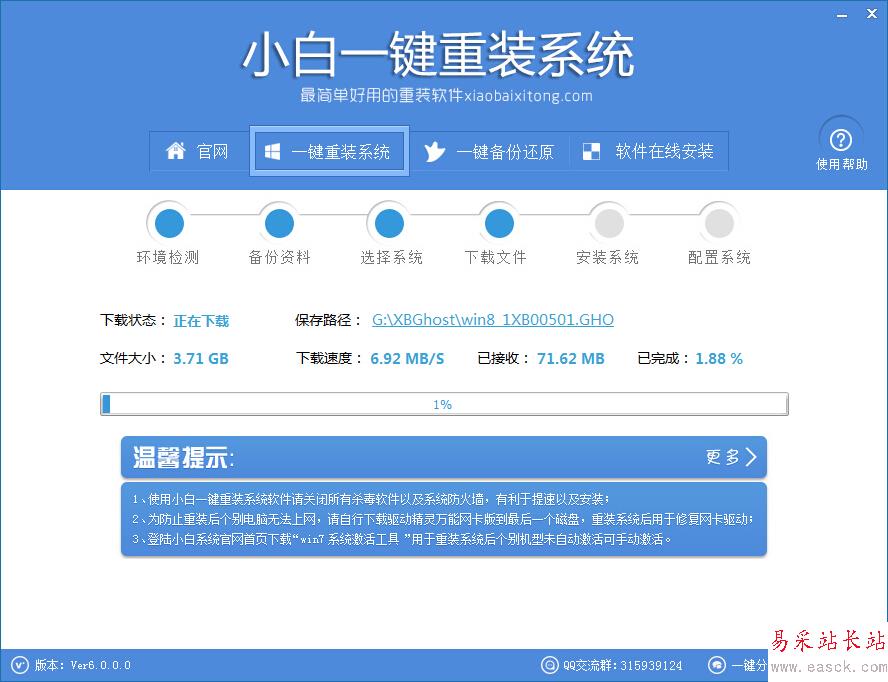The image size is (888, 682).
Task: Select the 一键重装系统 tab
Action: point(329,151)
